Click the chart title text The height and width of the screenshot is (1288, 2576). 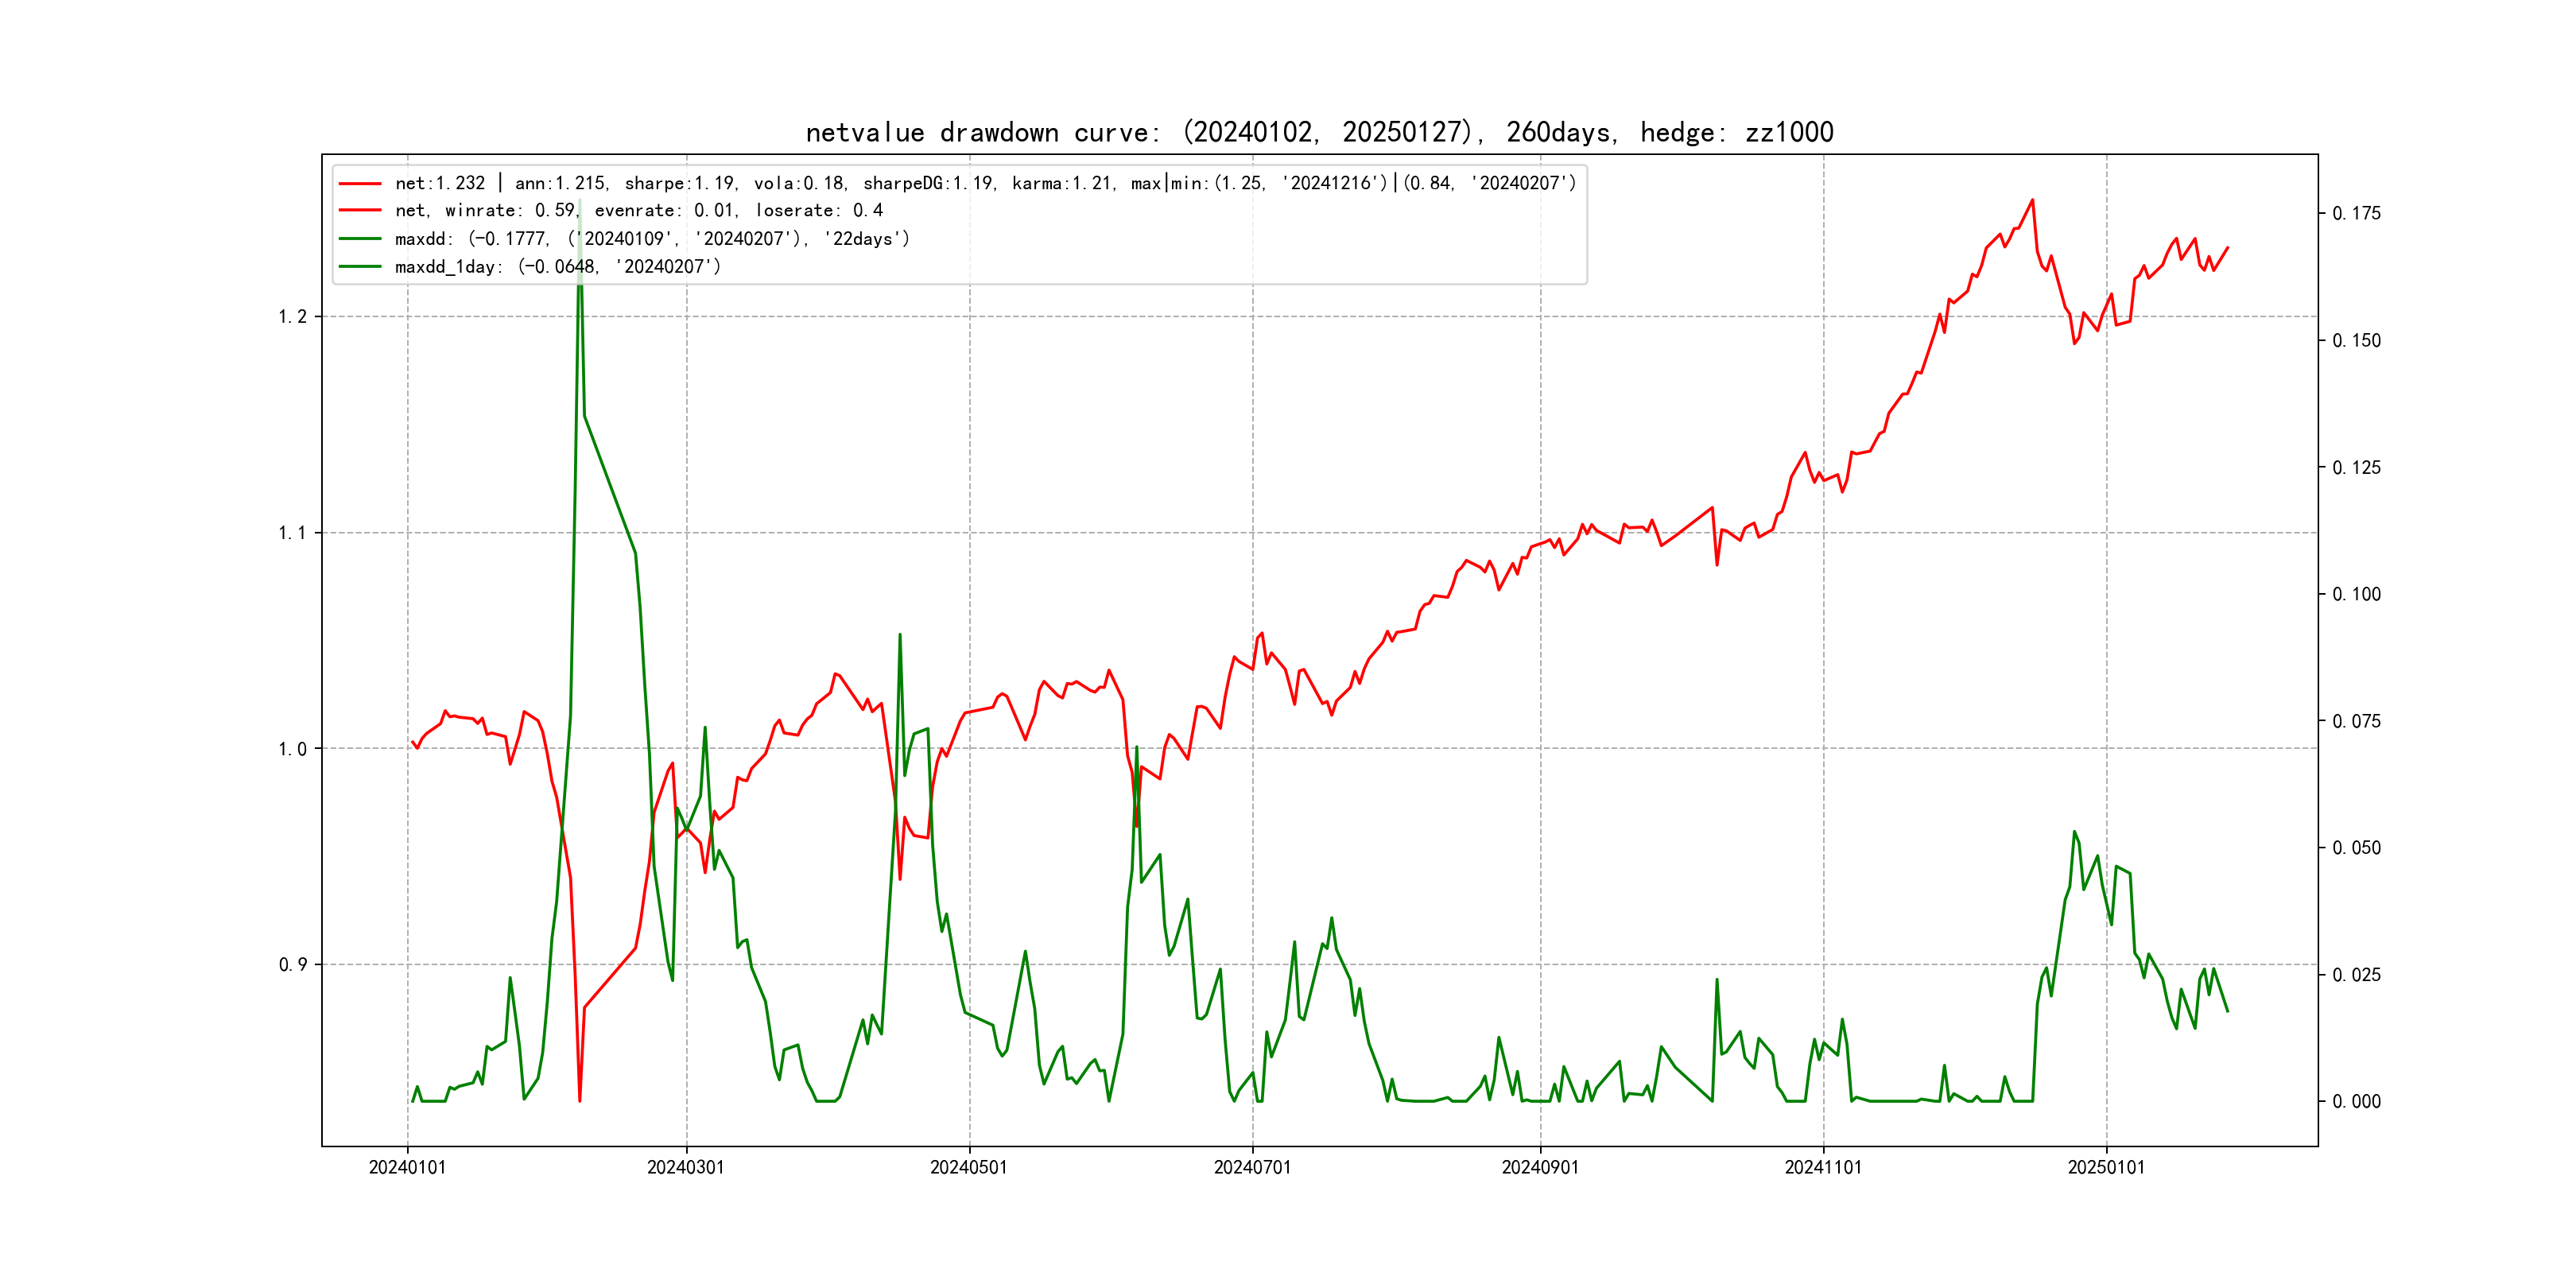click(x=1319, y=132)
